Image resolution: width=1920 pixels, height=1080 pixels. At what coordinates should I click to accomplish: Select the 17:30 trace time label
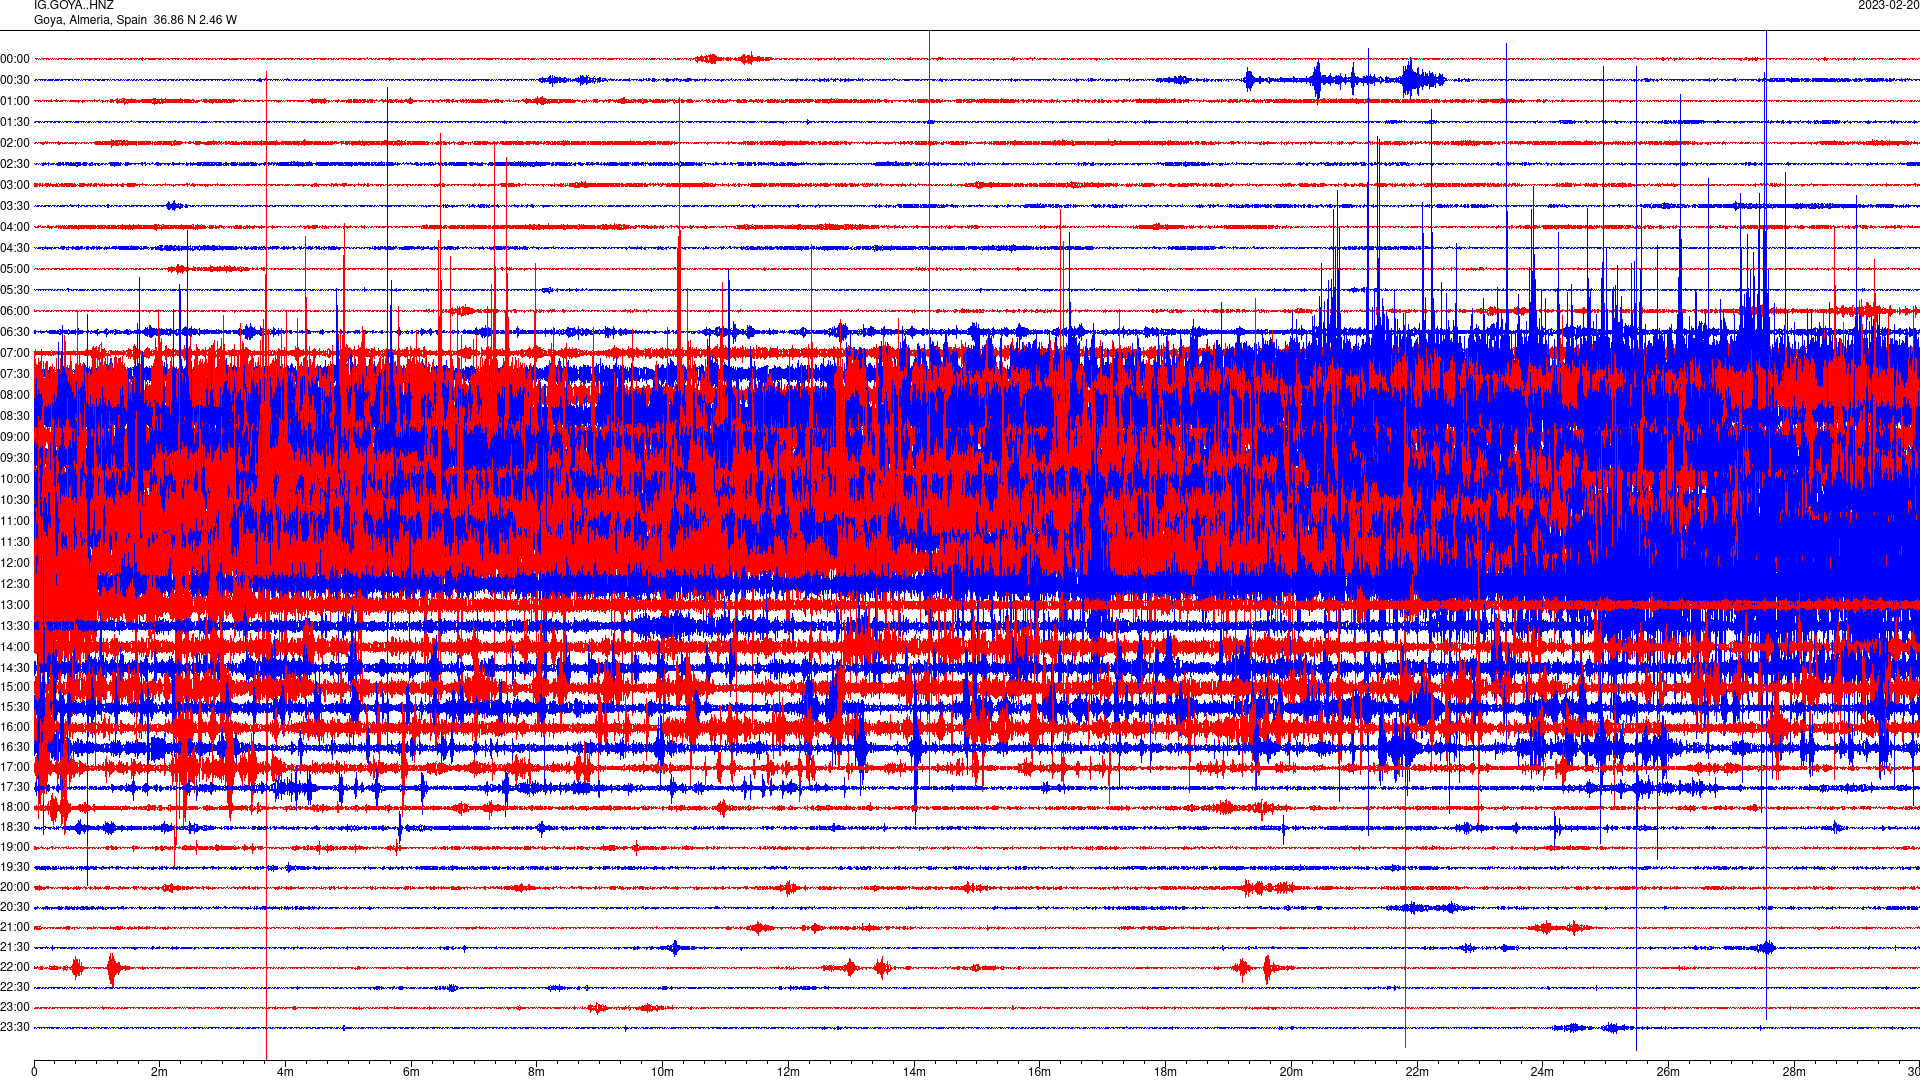pyautogui.click(x=15, y=787)
